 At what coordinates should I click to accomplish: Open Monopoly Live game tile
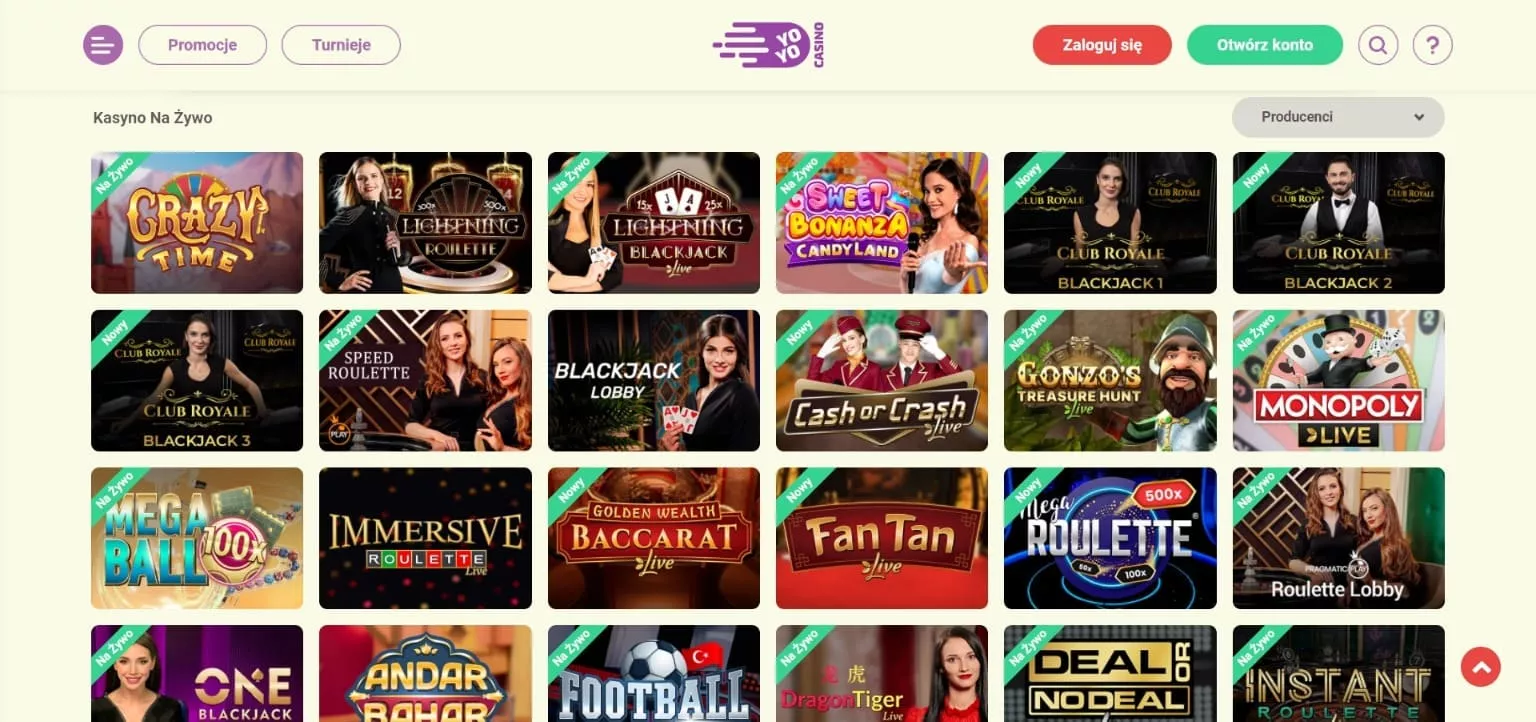1339,381
